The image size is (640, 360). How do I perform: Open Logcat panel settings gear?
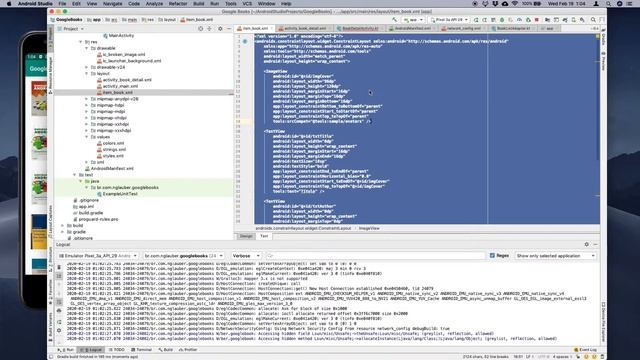[587, 244]
